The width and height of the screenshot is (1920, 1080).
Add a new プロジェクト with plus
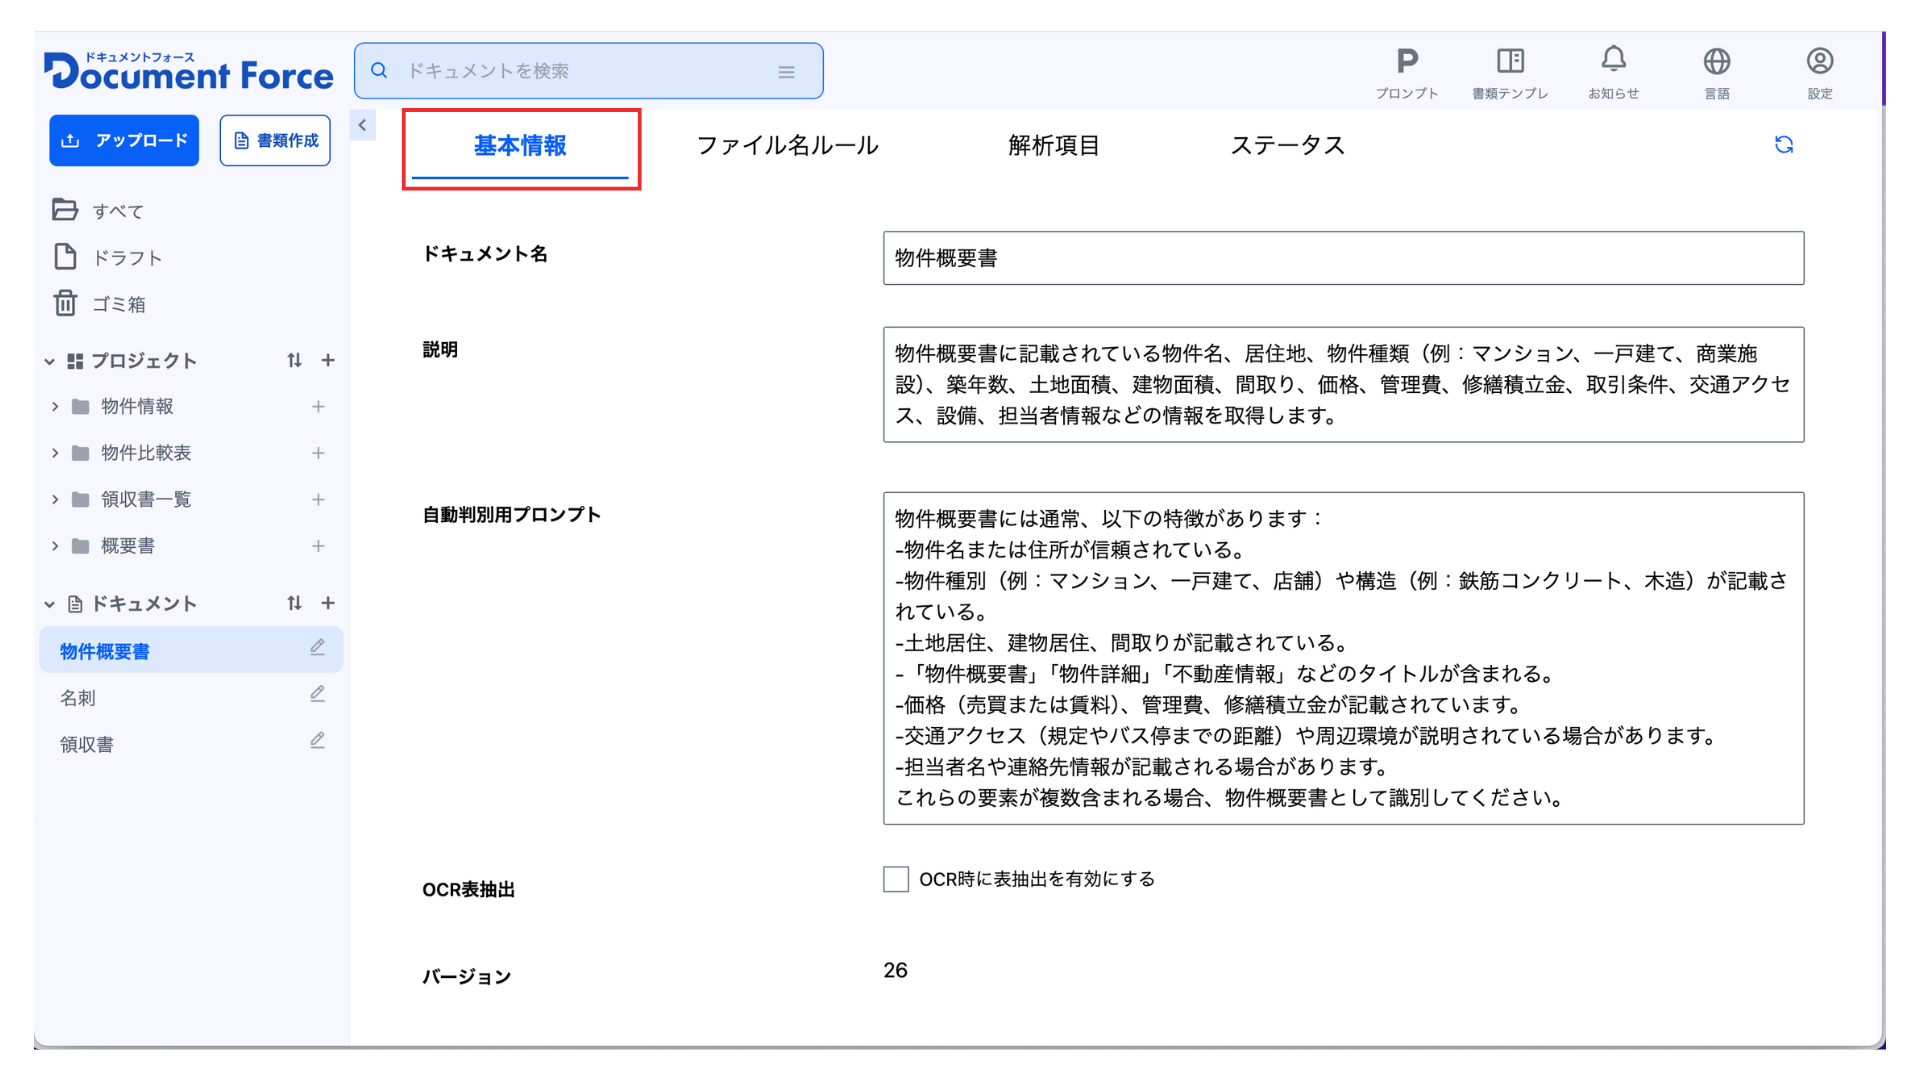pos(328,360)
